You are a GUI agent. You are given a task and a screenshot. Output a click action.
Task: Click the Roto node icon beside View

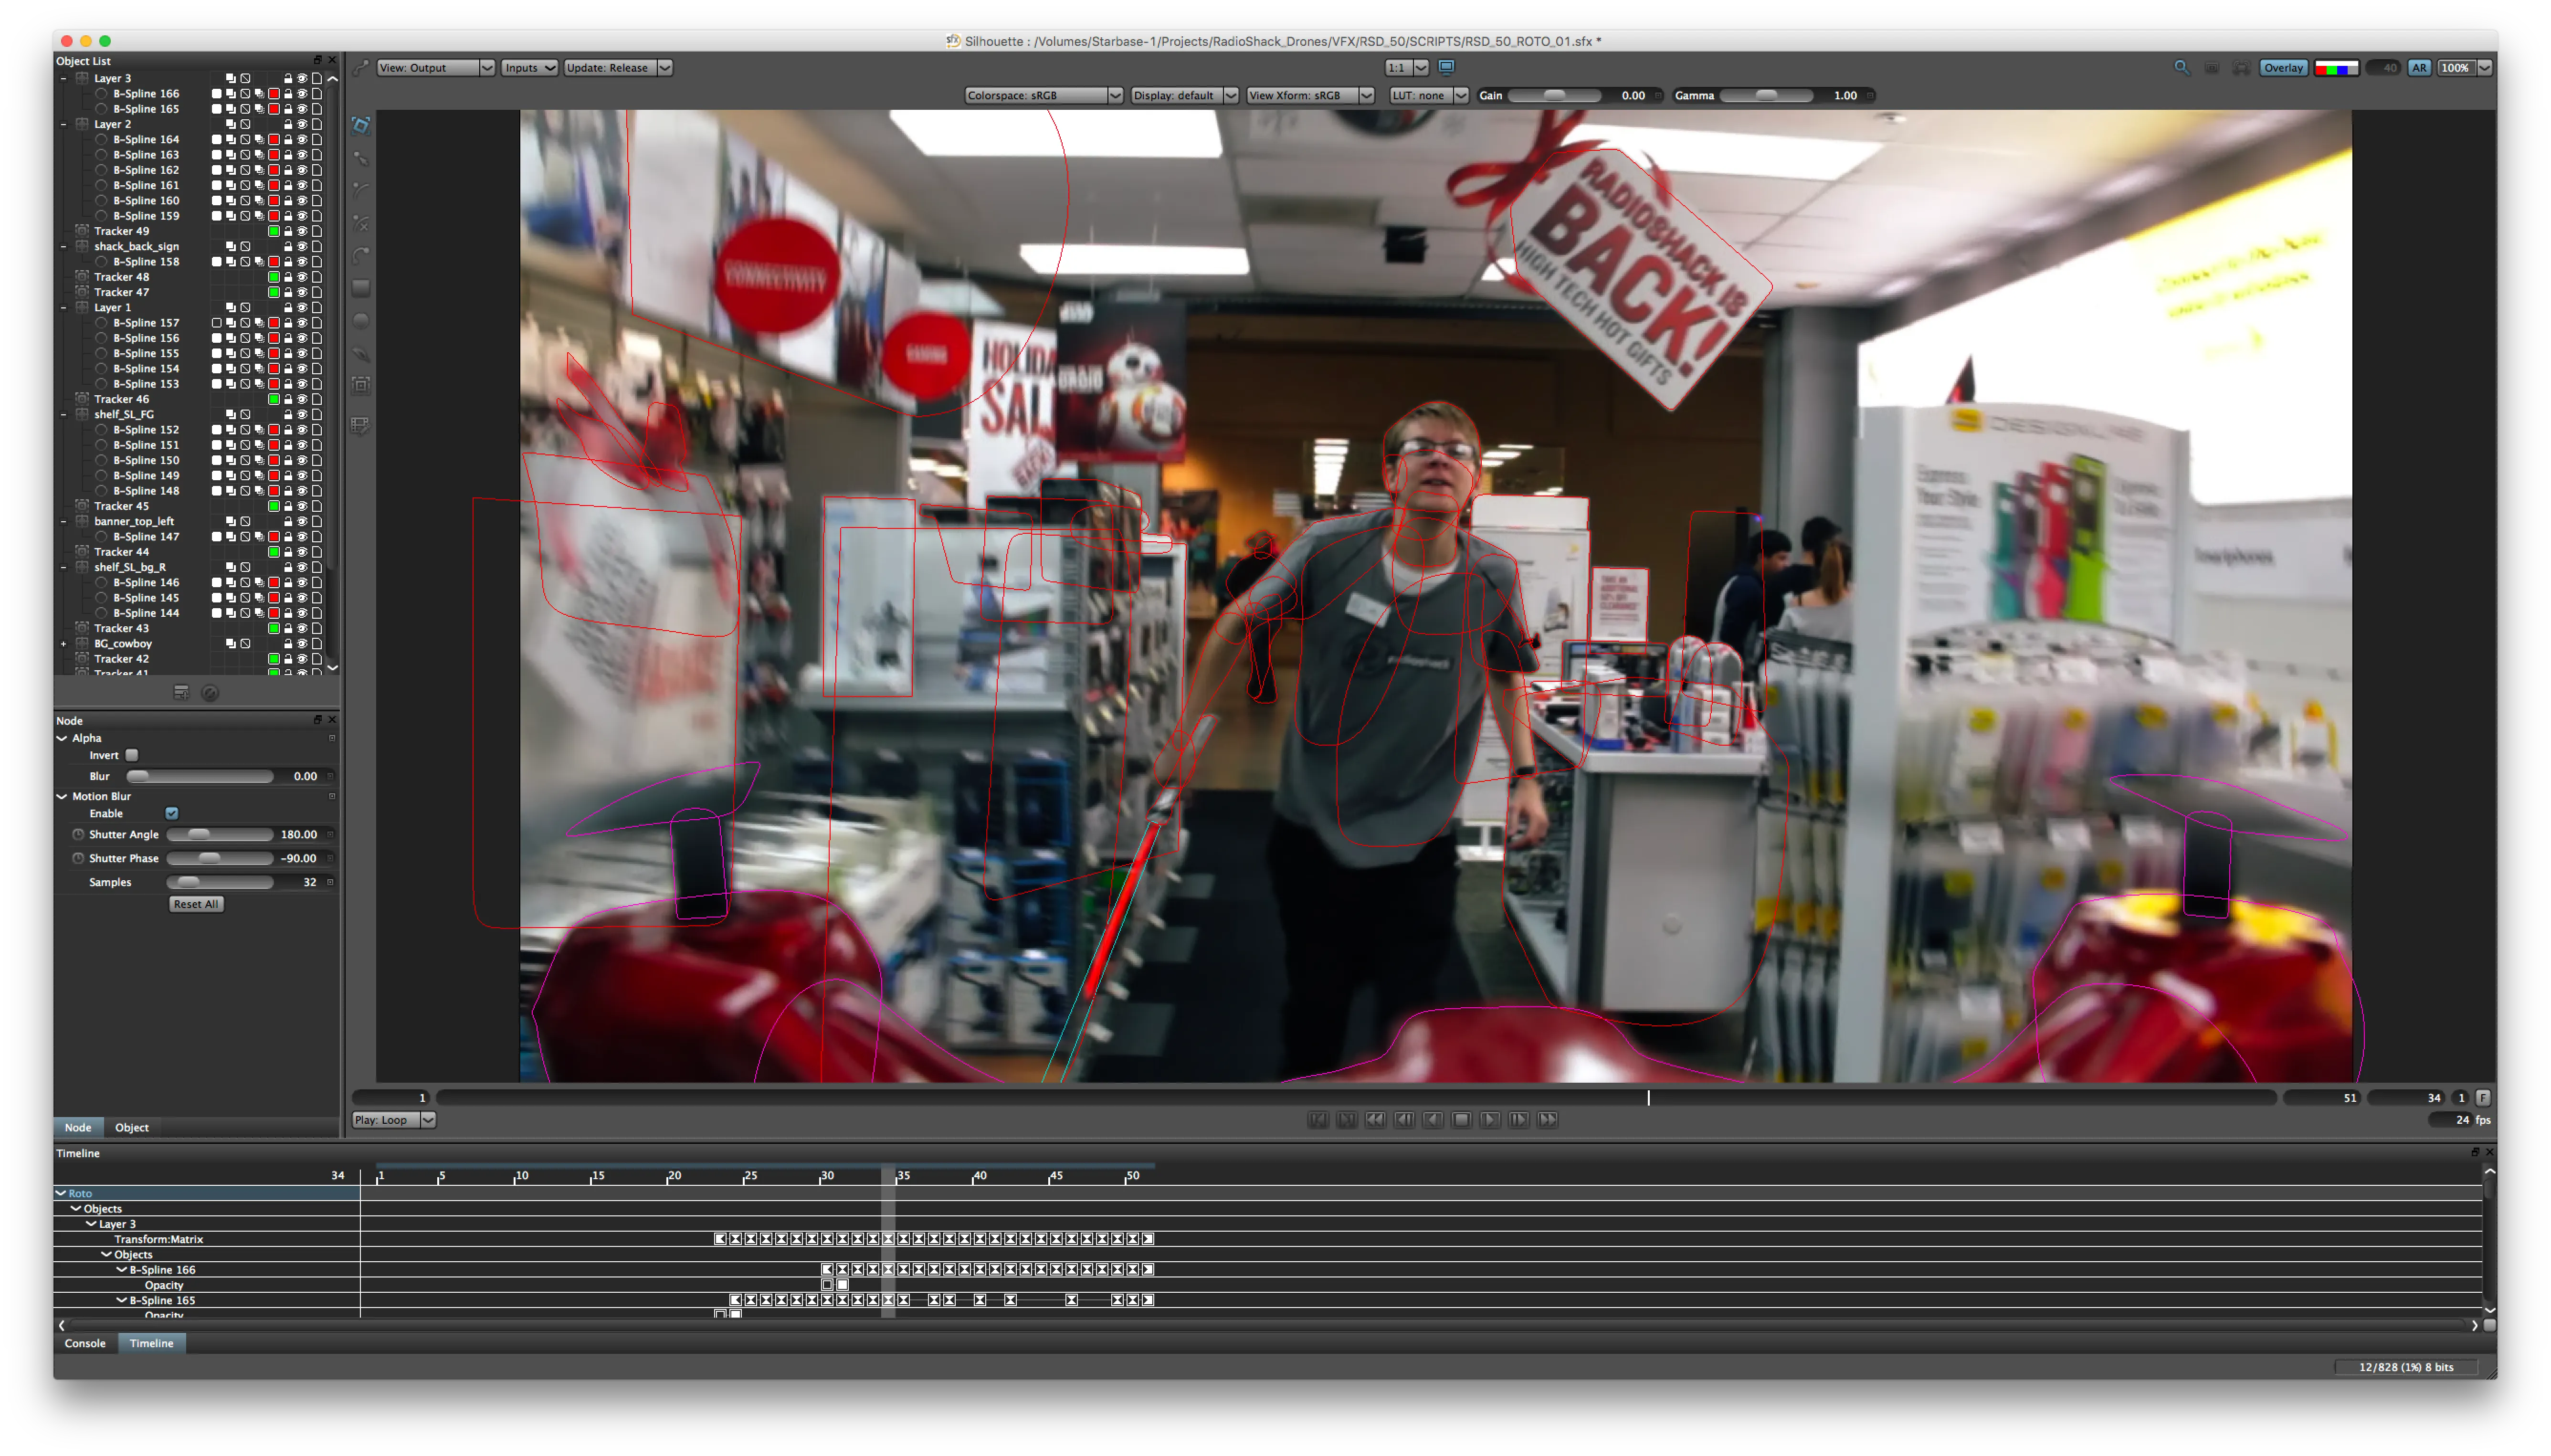point(361,68)
